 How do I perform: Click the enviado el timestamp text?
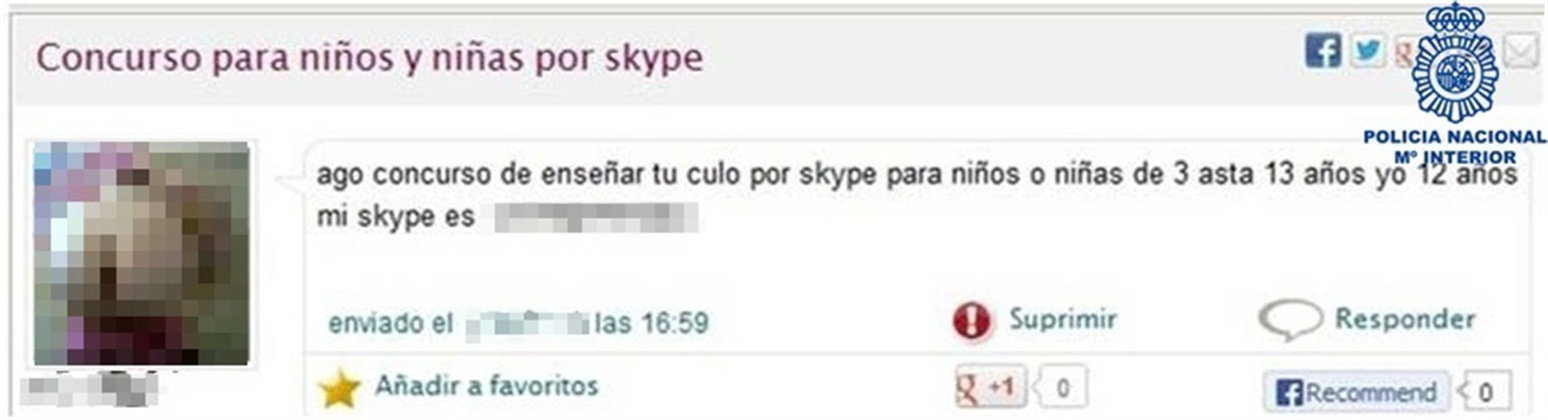pyautogui.click(x=519, y=324)
